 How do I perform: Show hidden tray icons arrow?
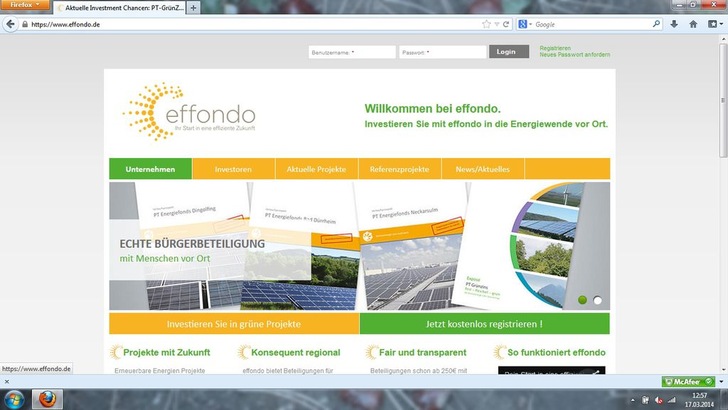[x=632, y=400]
